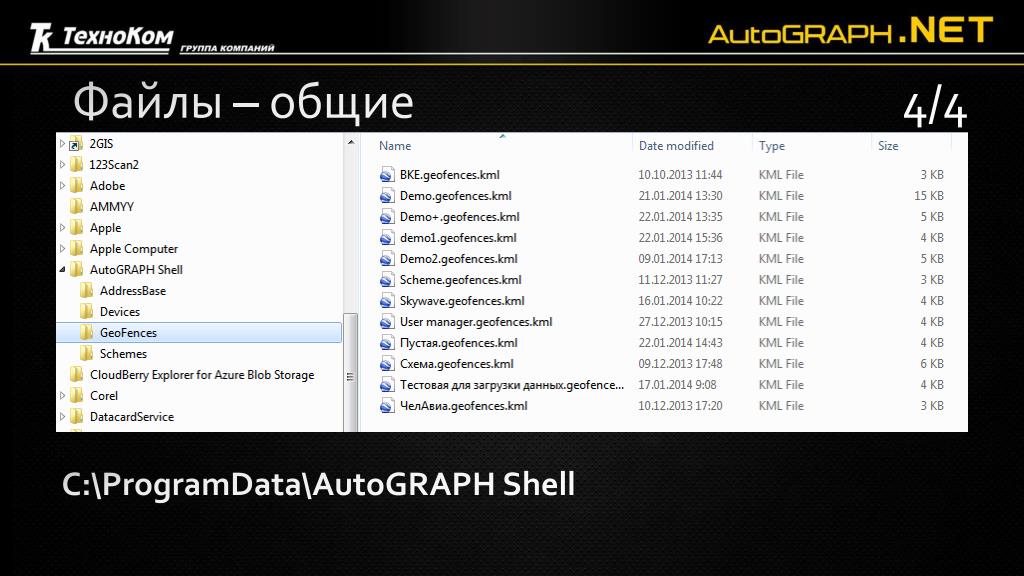The image size is (1024, 576).
Task: Select file name Skywave.geofences.kml
Action: pos(462,300)
